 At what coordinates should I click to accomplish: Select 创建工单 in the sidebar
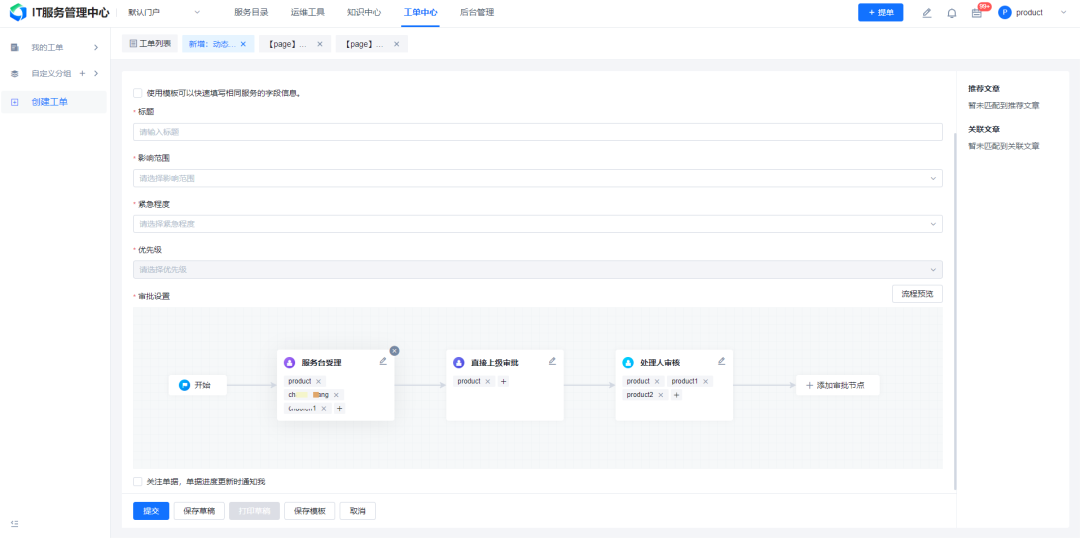click(54, 102)
